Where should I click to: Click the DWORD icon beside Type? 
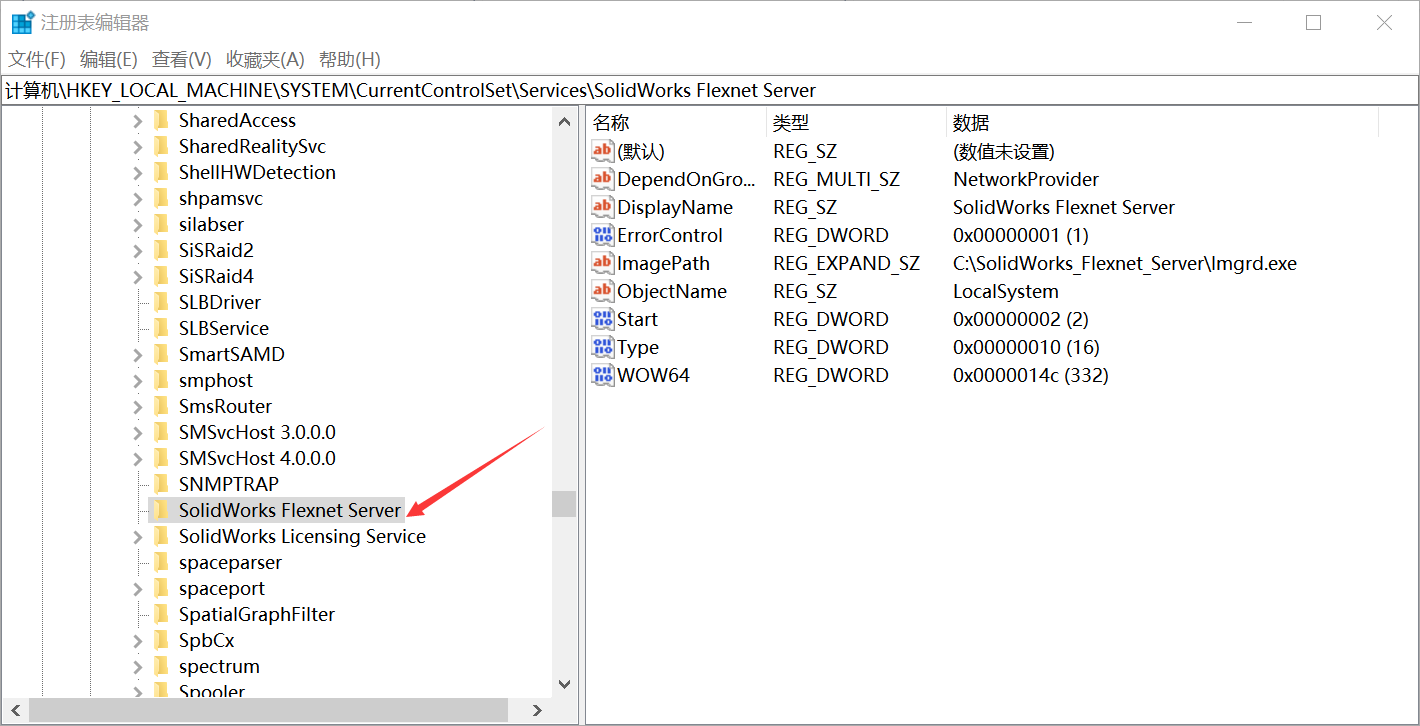click(x=603, y=347)
